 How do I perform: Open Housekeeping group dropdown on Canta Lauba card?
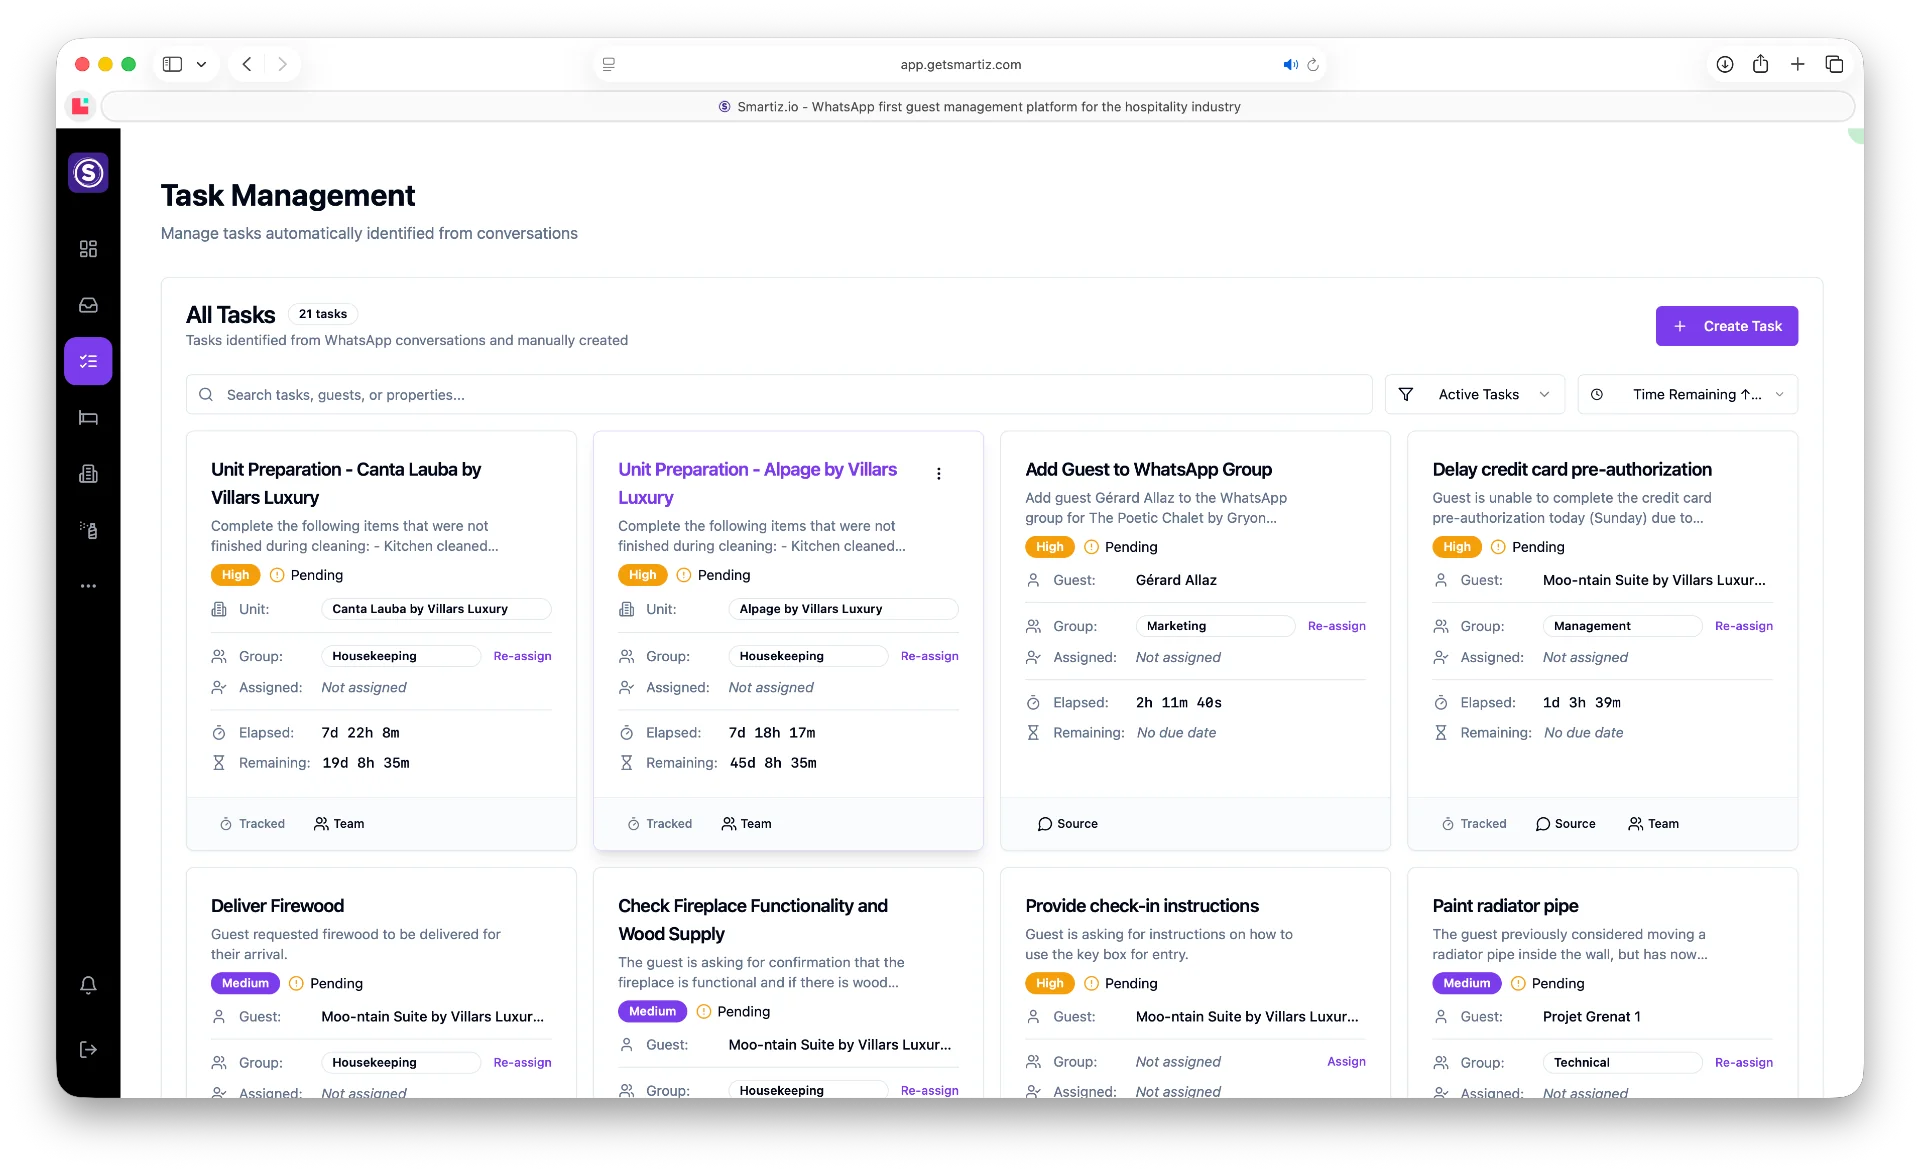click(401, 656)
